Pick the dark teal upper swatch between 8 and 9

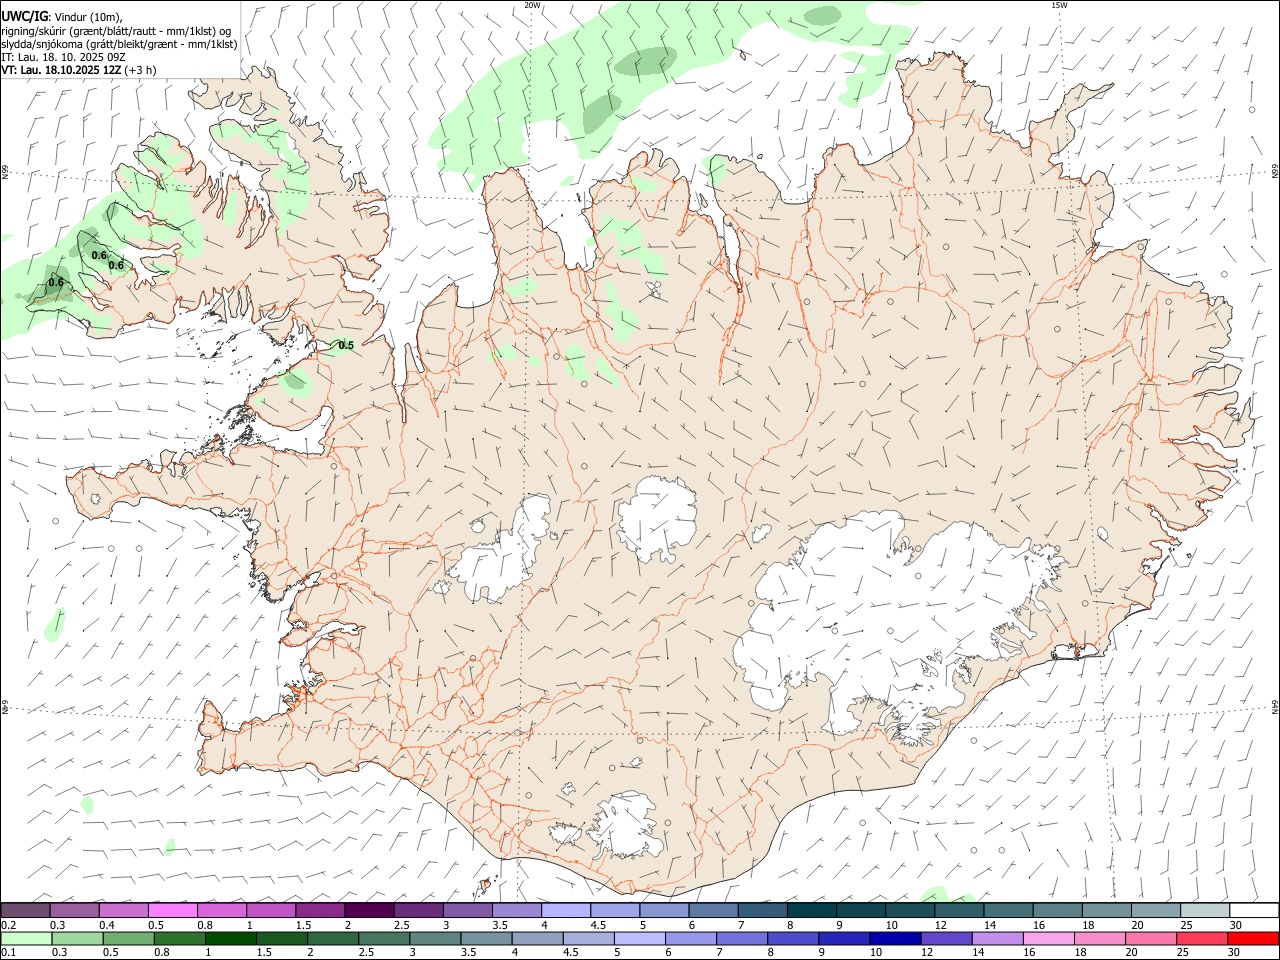coord(811,910)
